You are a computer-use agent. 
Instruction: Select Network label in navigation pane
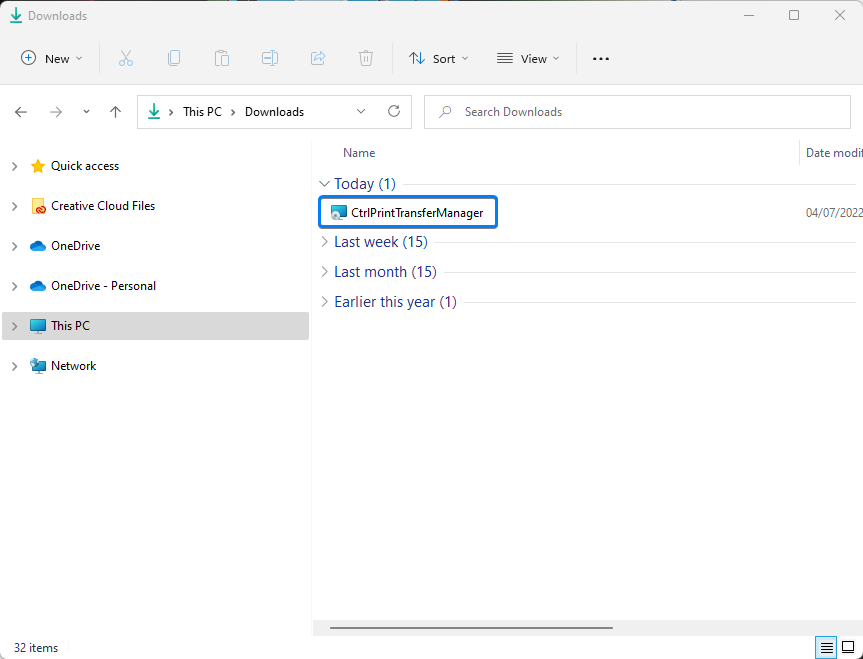(x=73, y=366)
